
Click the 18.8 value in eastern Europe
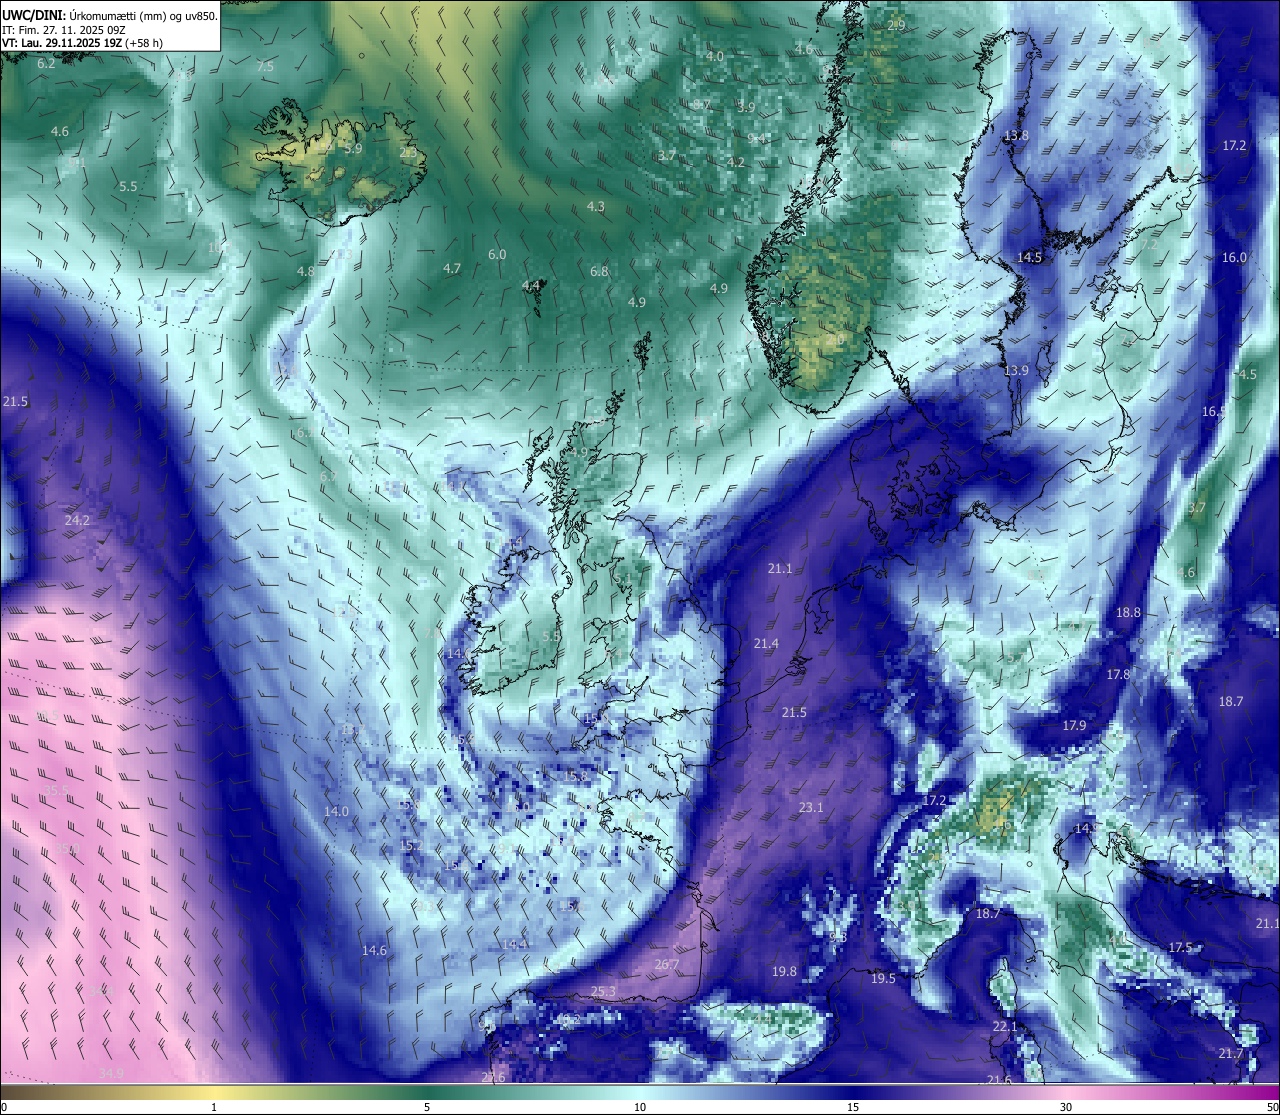(x=1128, y=612)
